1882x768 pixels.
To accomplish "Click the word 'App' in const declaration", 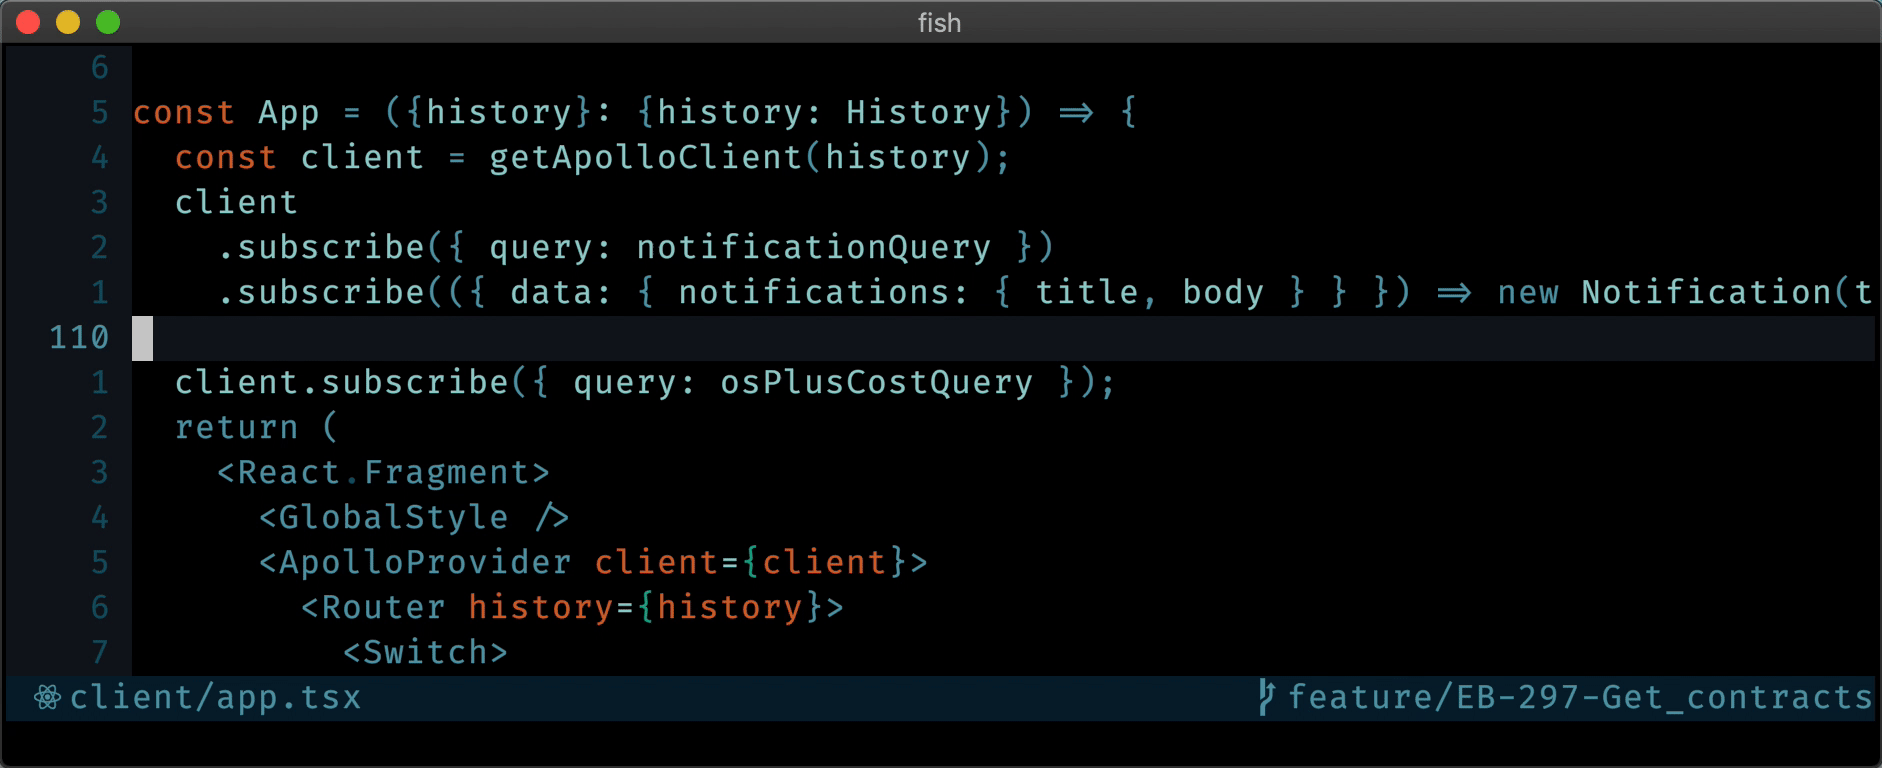I will 289,112.
